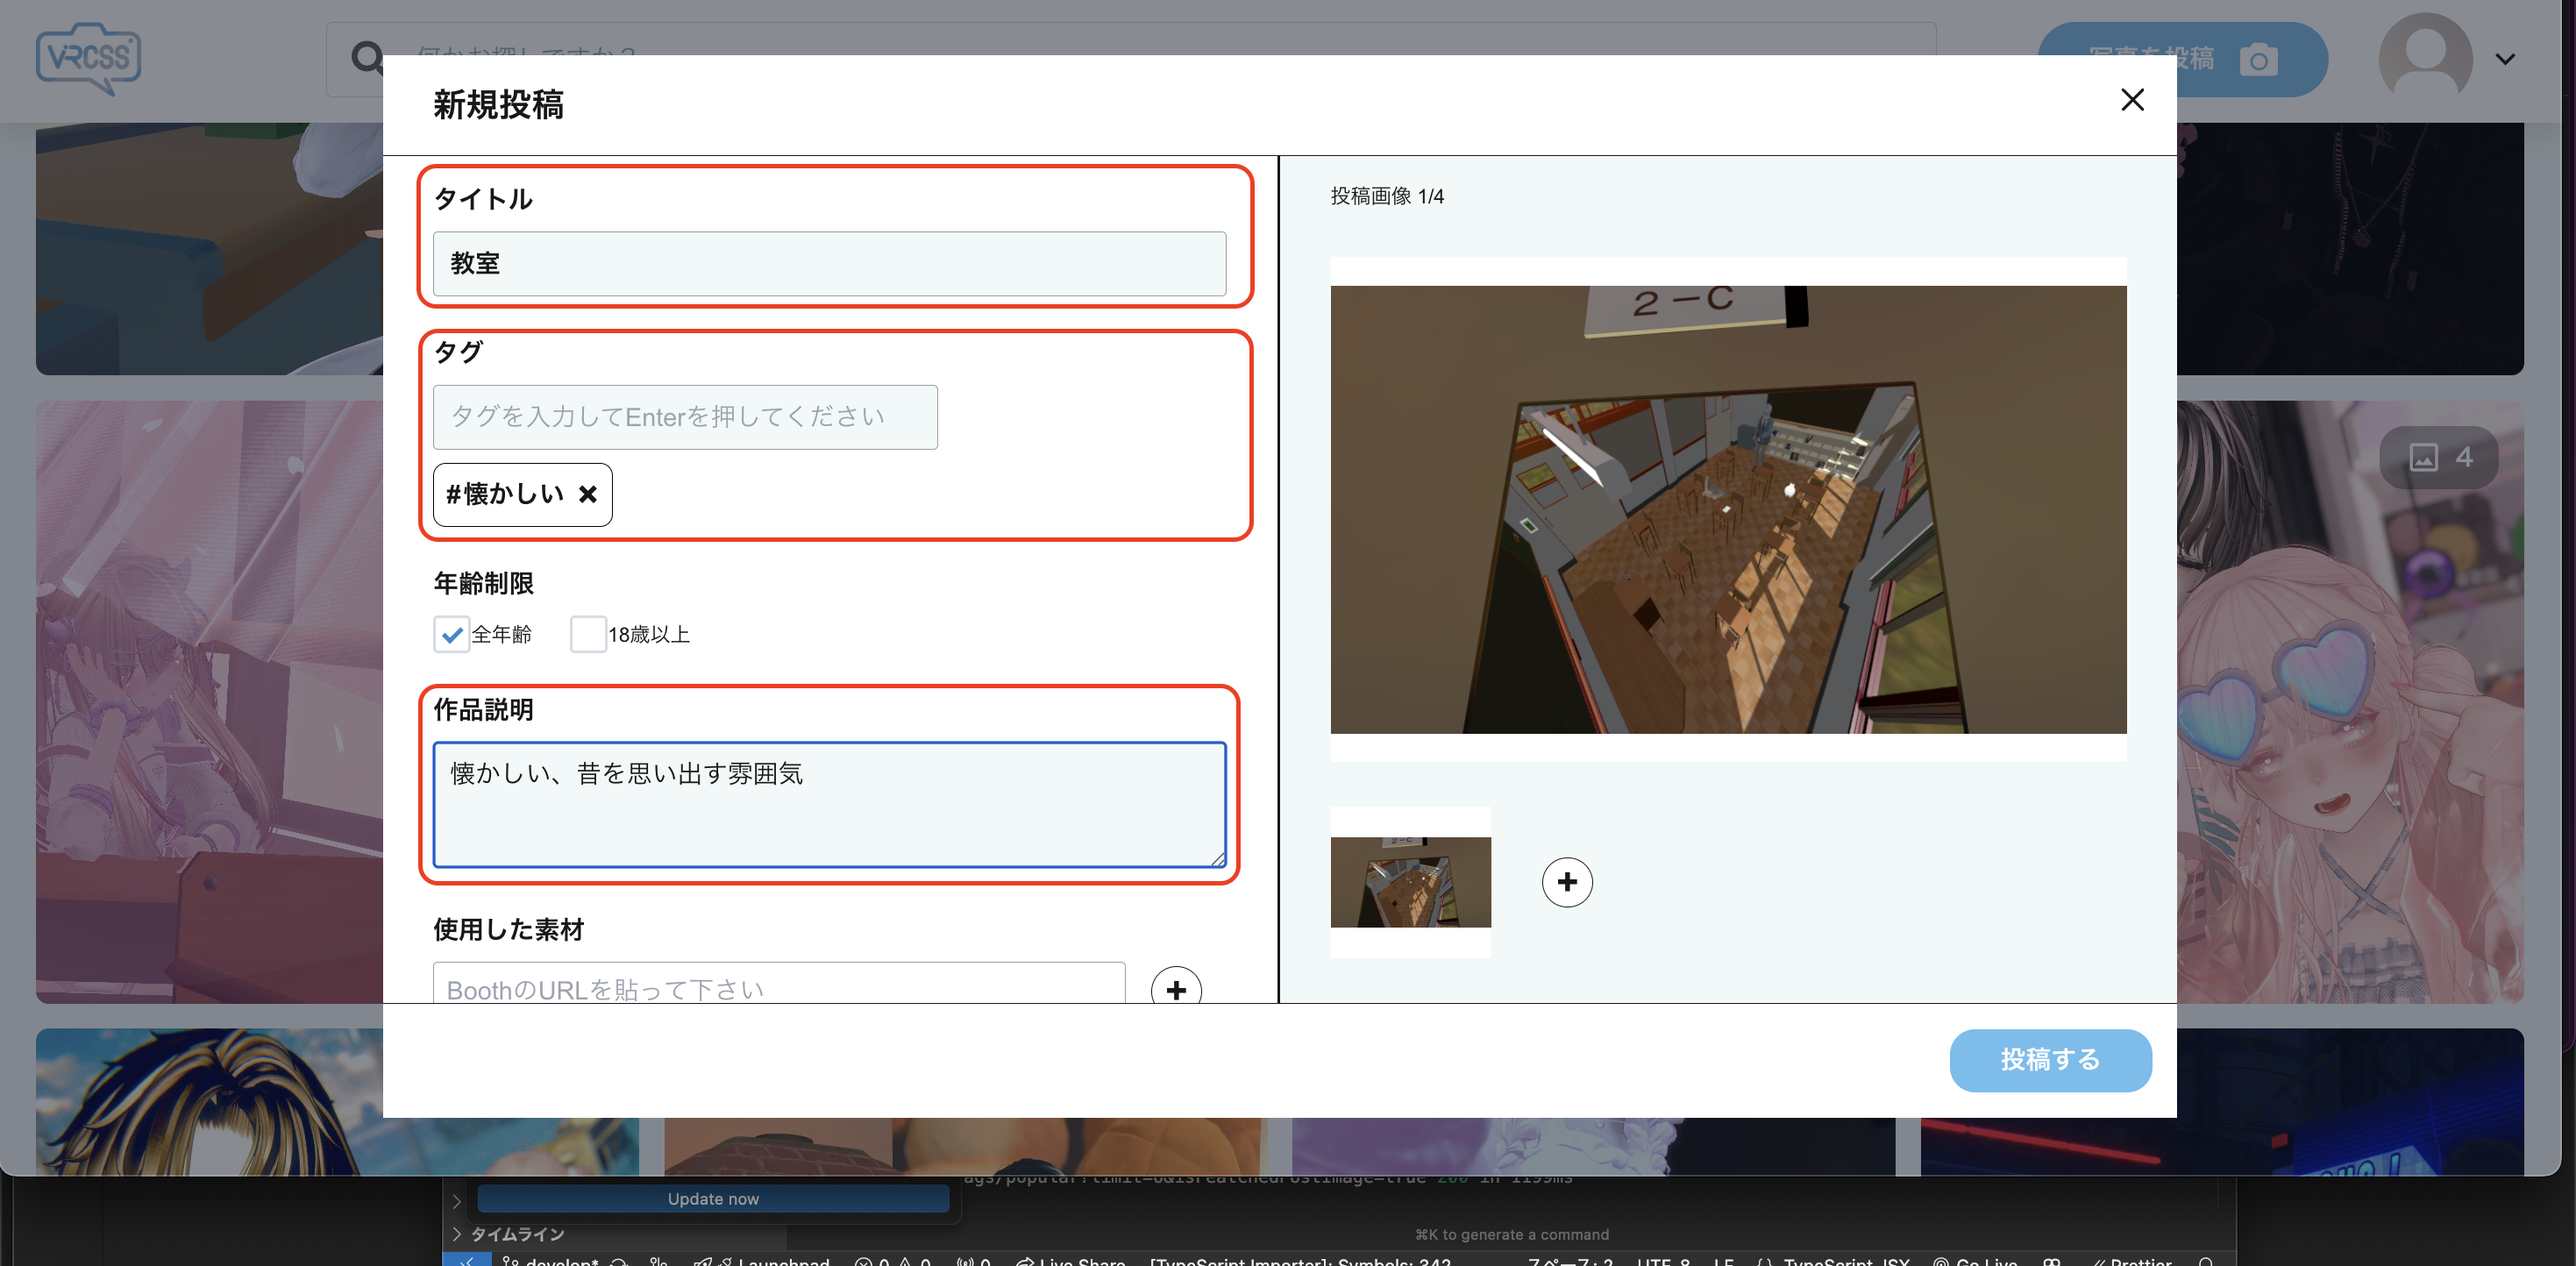Check the 18歳以上 checkbox

(588, 634)
